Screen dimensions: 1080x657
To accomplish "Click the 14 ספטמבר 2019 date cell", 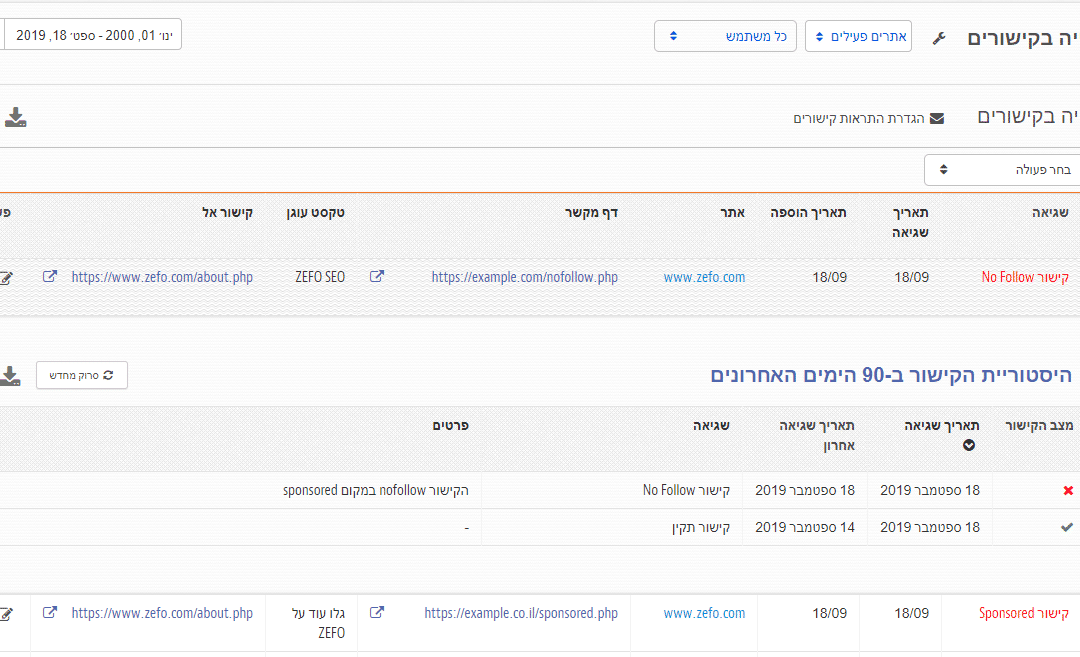I will click(804, 528).
